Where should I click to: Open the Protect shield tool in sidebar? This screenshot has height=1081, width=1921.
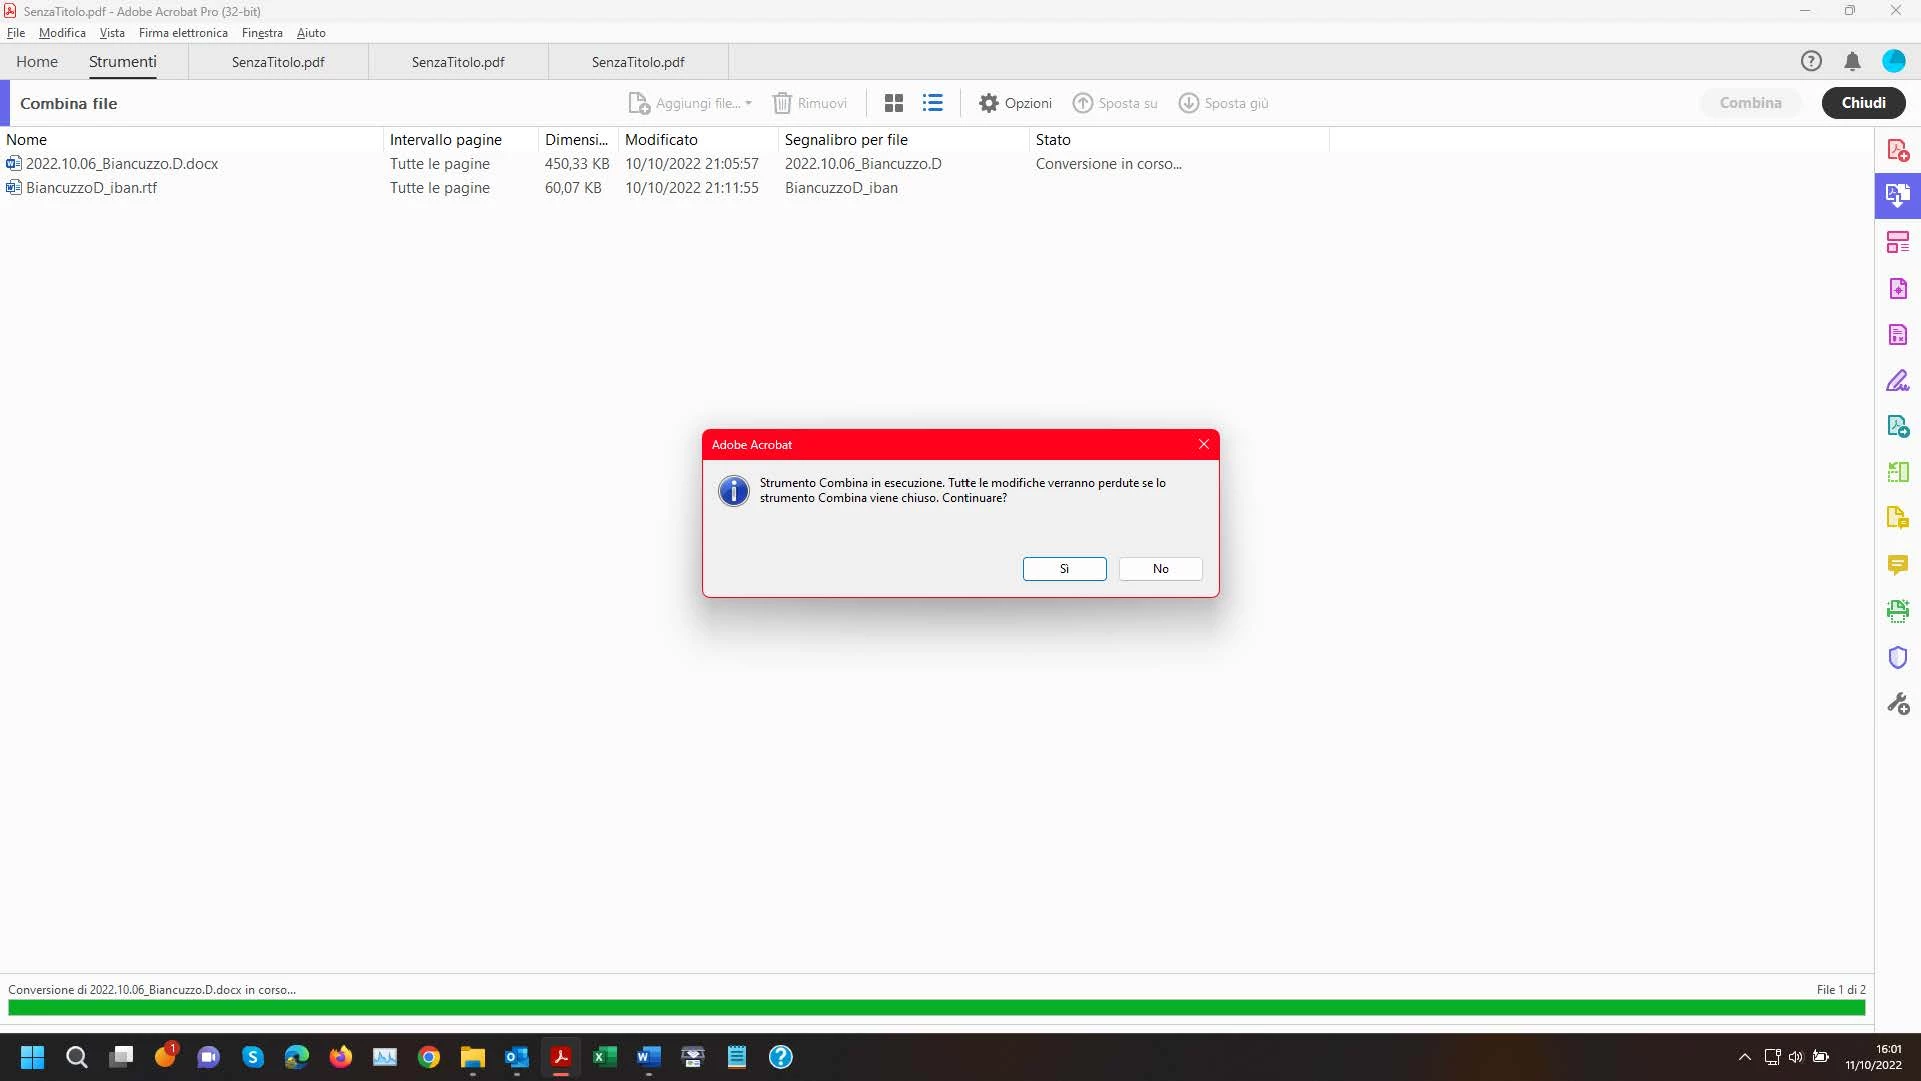[1897, 657]
